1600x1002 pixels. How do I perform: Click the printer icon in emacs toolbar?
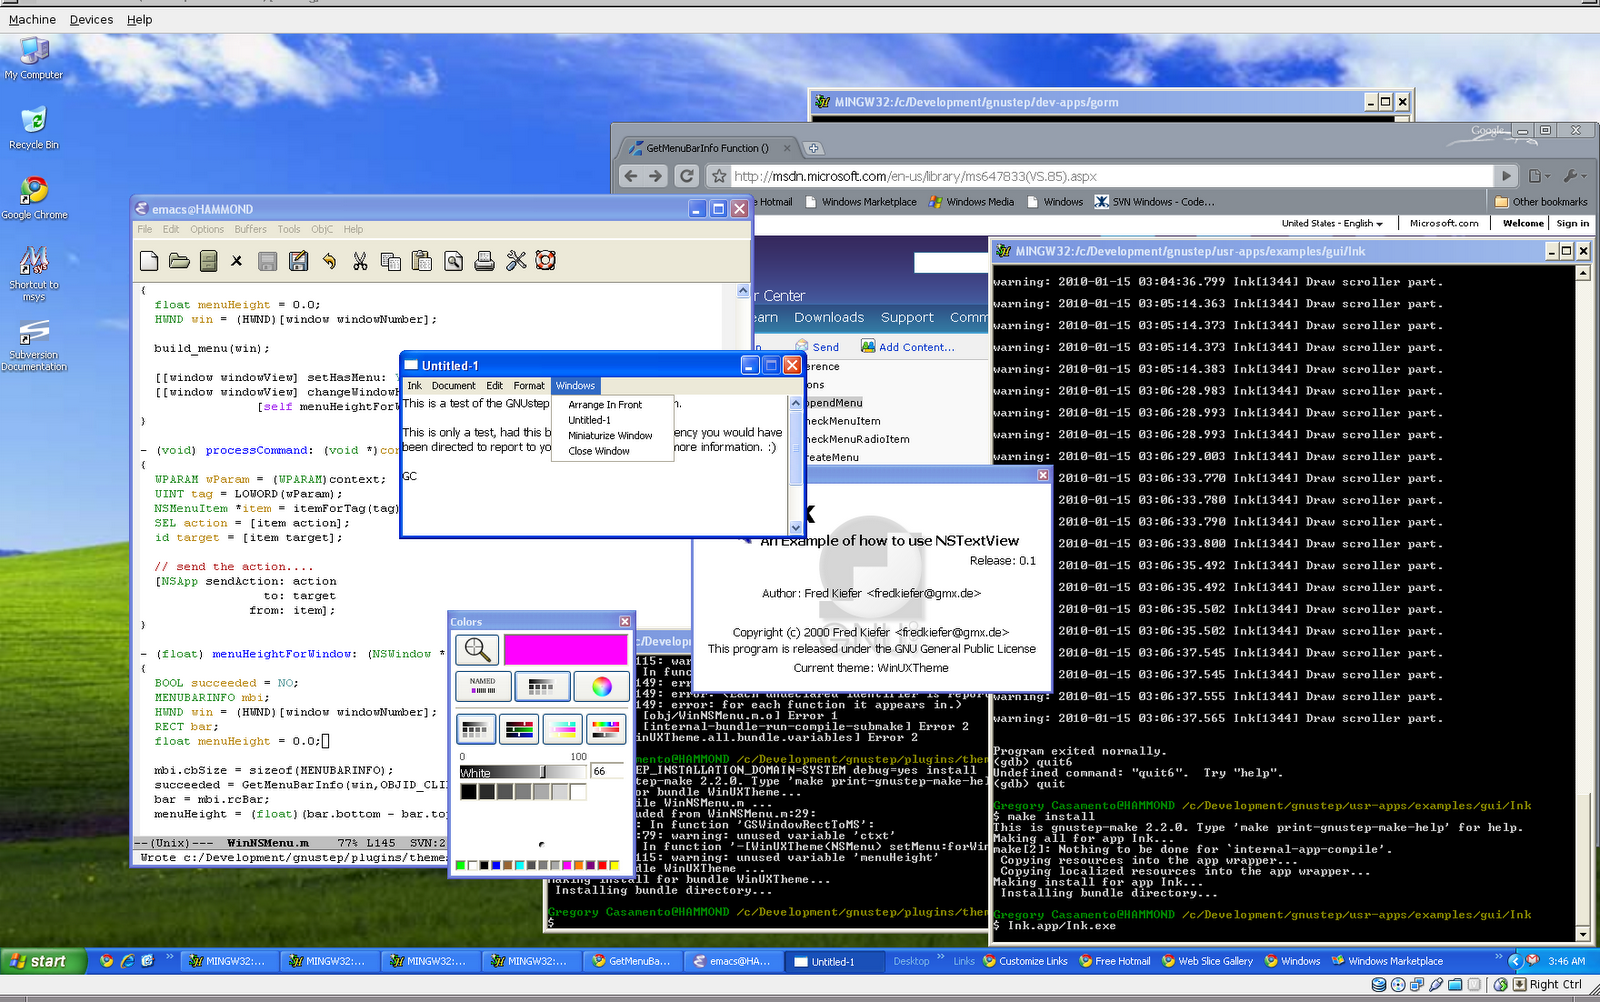point(485,261)
